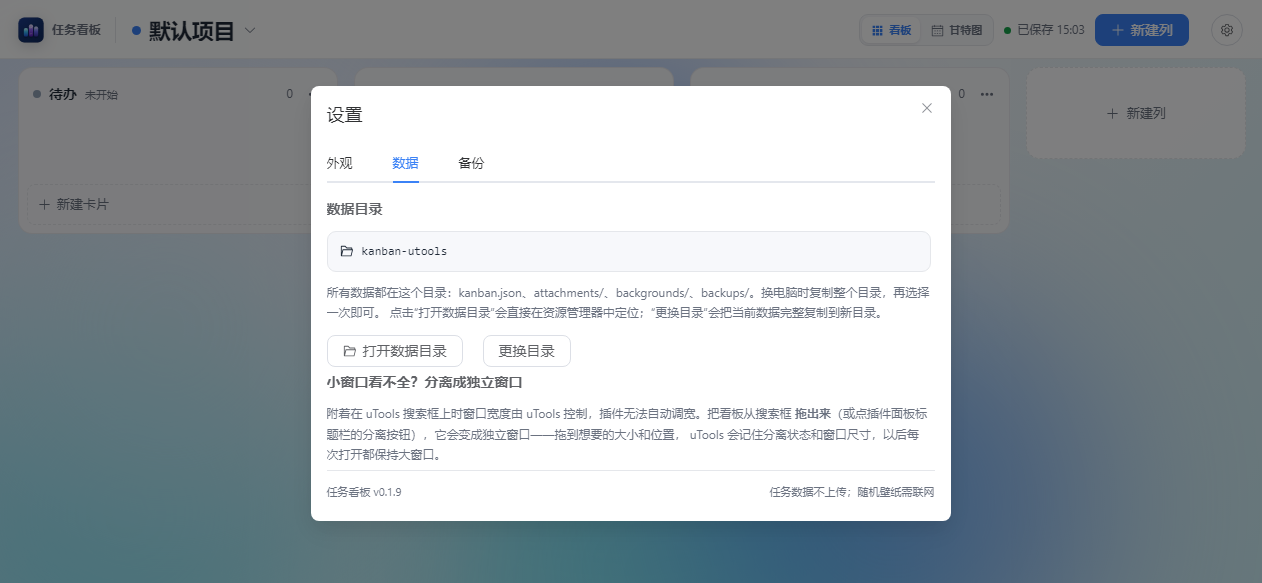Click the 设置 dialog title
This screenshot has width=1262, height=583.
(x=345, y=115)
